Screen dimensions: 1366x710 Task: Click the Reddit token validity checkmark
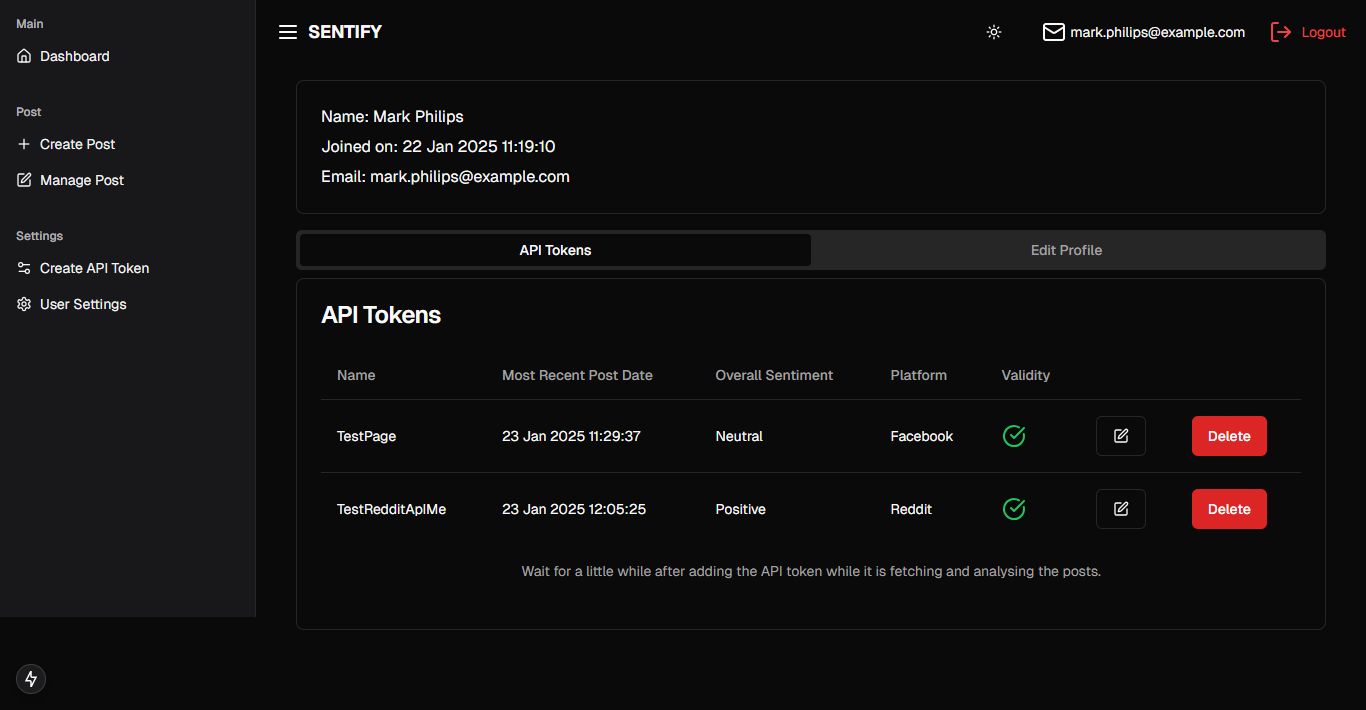pyautogui.click(x=1014, y=509)
